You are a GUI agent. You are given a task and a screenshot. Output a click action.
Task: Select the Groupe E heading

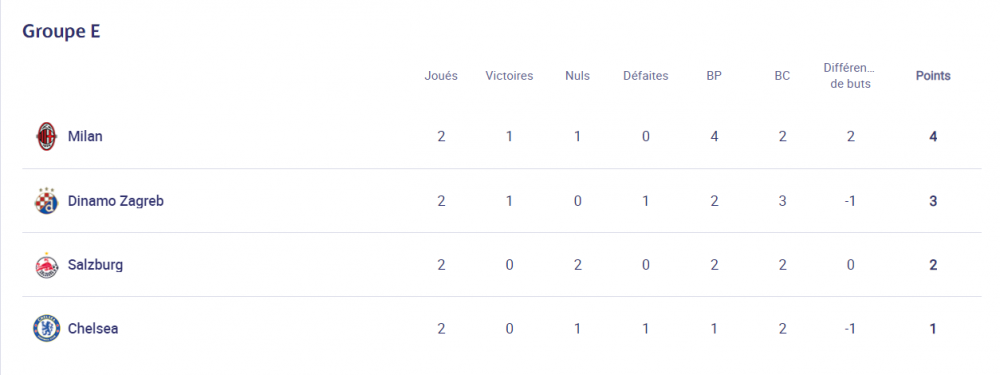61,31
